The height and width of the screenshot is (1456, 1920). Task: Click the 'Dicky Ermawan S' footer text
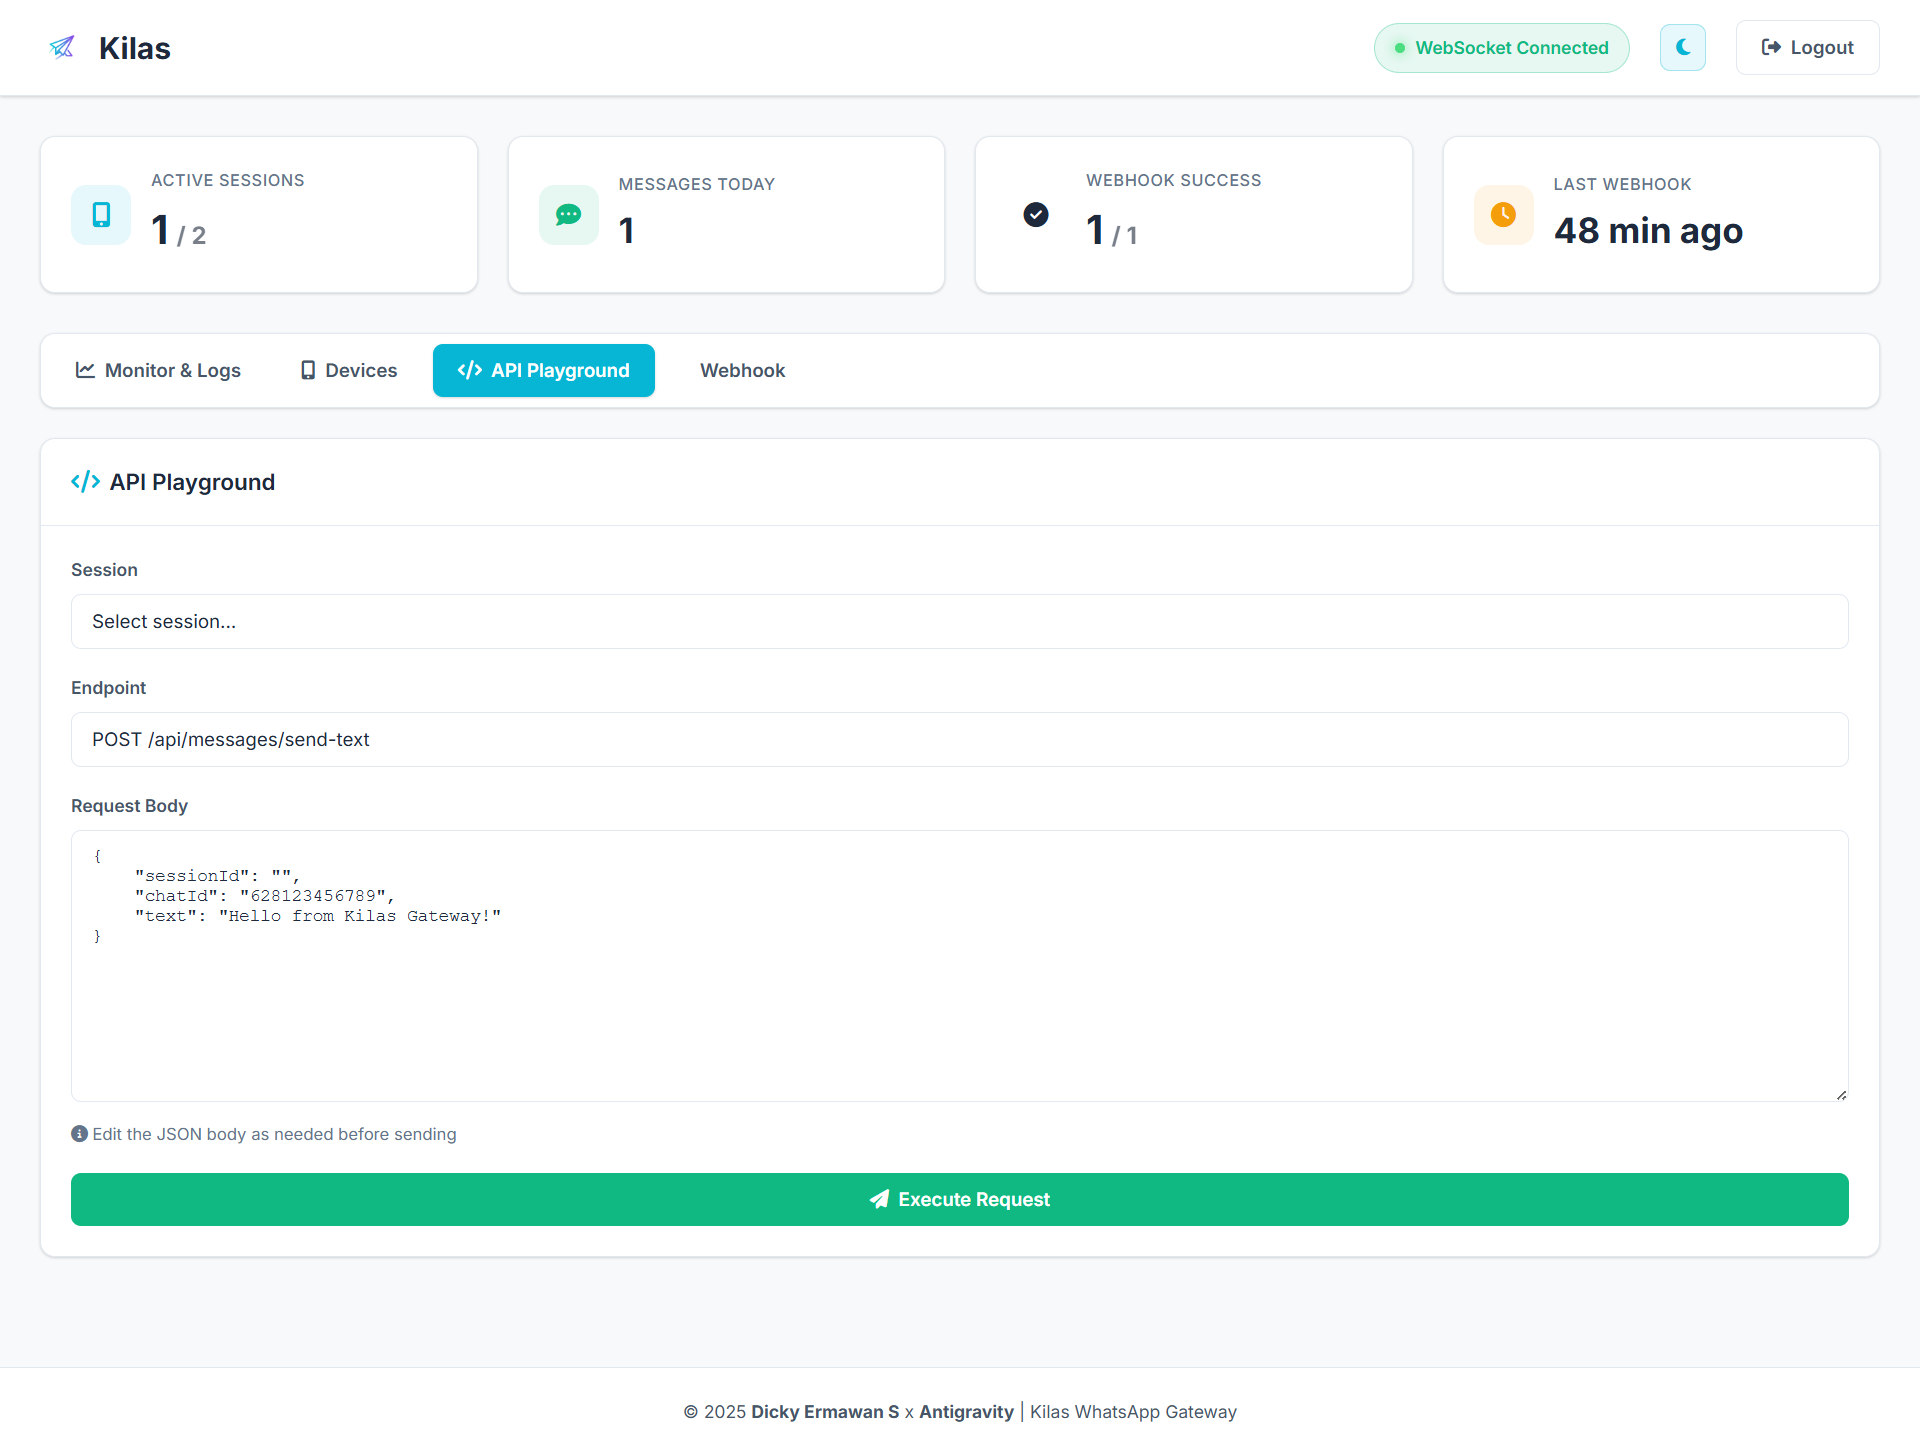pyautogui.click(x=825, y=1412)
